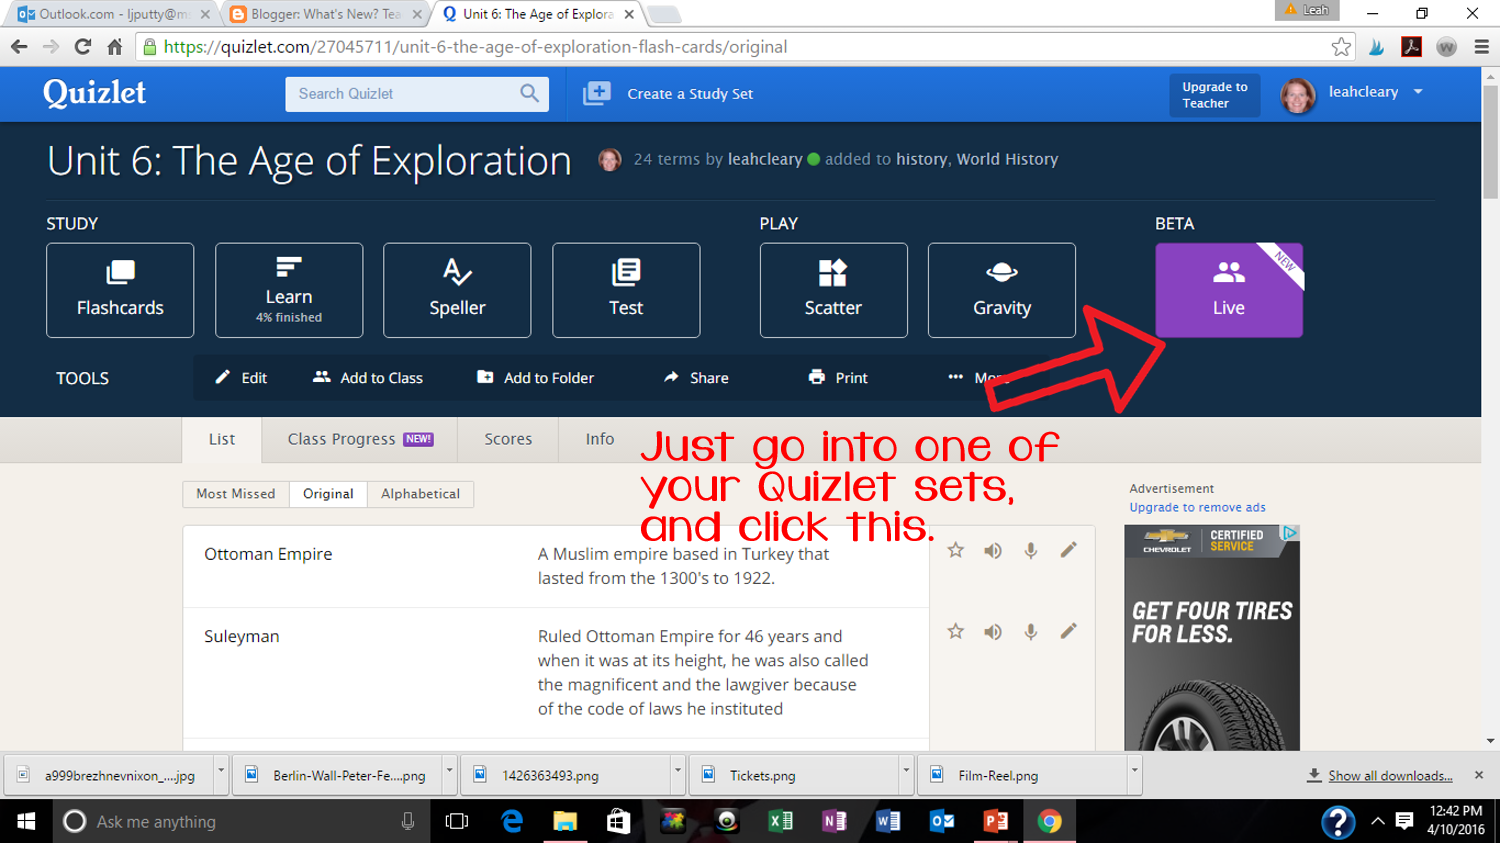Open Flashcards study mode
Screen dimensions: 1500x843
point(120,290)
